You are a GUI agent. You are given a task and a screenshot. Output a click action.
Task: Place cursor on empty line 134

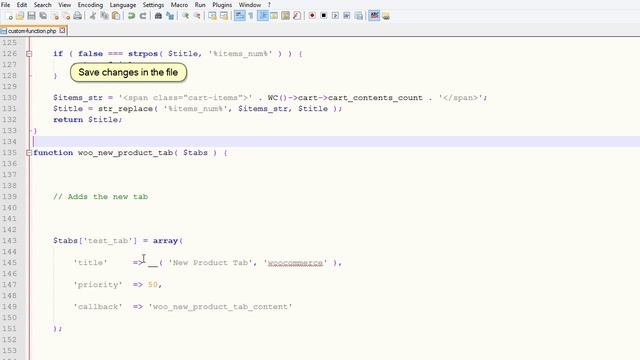(335, 142)
